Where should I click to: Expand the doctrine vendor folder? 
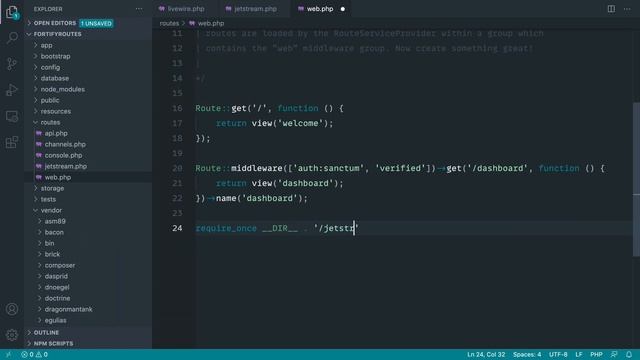pos(57,299)
